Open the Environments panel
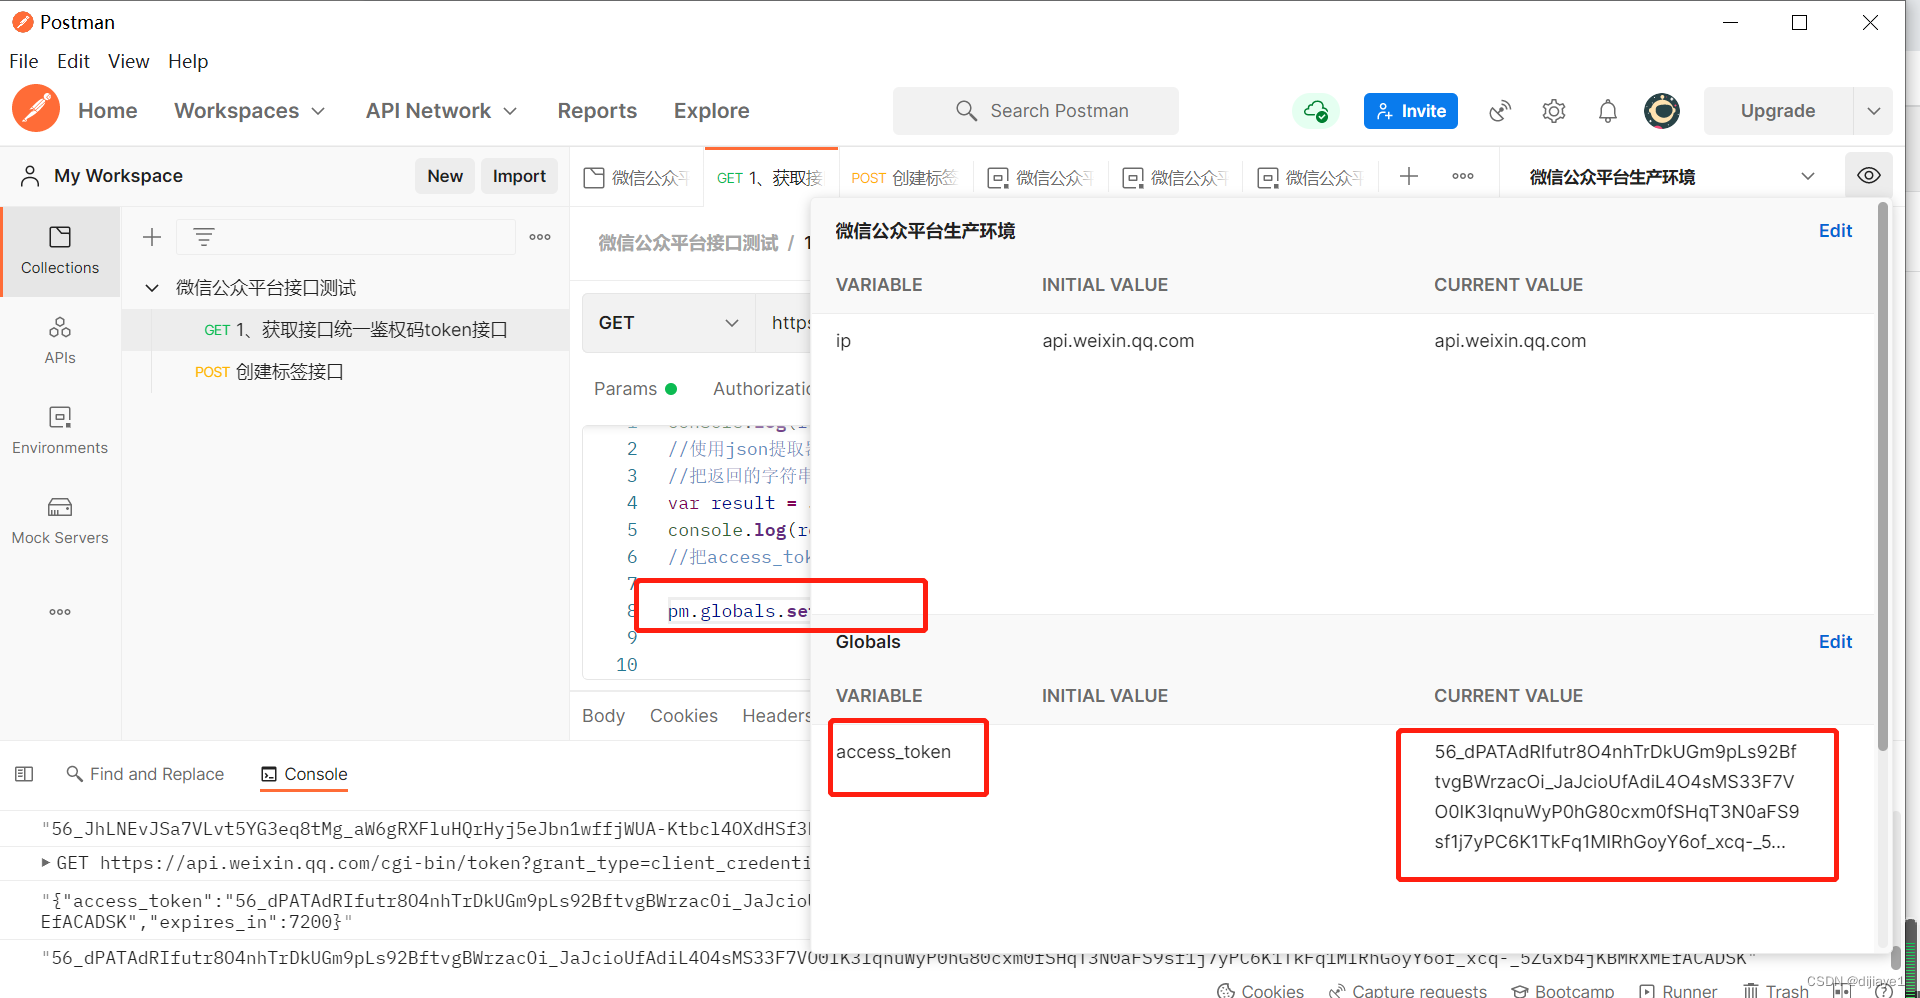Viewport: 1920px width, 998px height. pos(60,430)
